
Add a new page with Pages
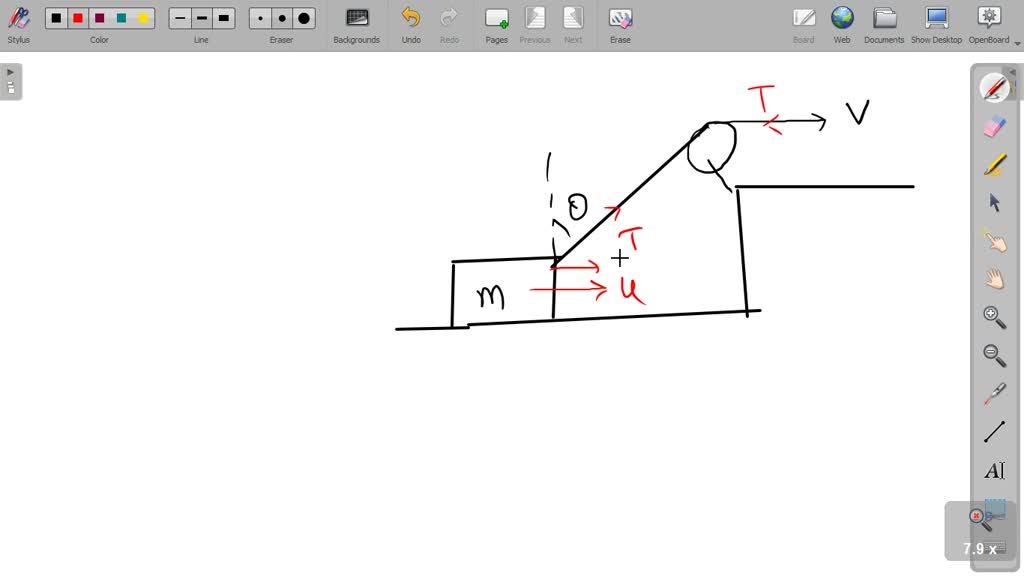coord(497,24)
